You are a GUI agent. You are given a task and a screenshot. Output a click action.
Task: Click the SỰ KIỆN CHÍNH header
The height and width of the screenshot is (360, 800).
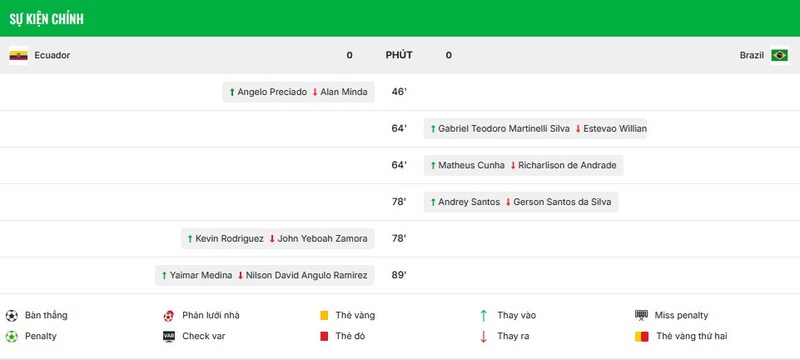[46, 19]
